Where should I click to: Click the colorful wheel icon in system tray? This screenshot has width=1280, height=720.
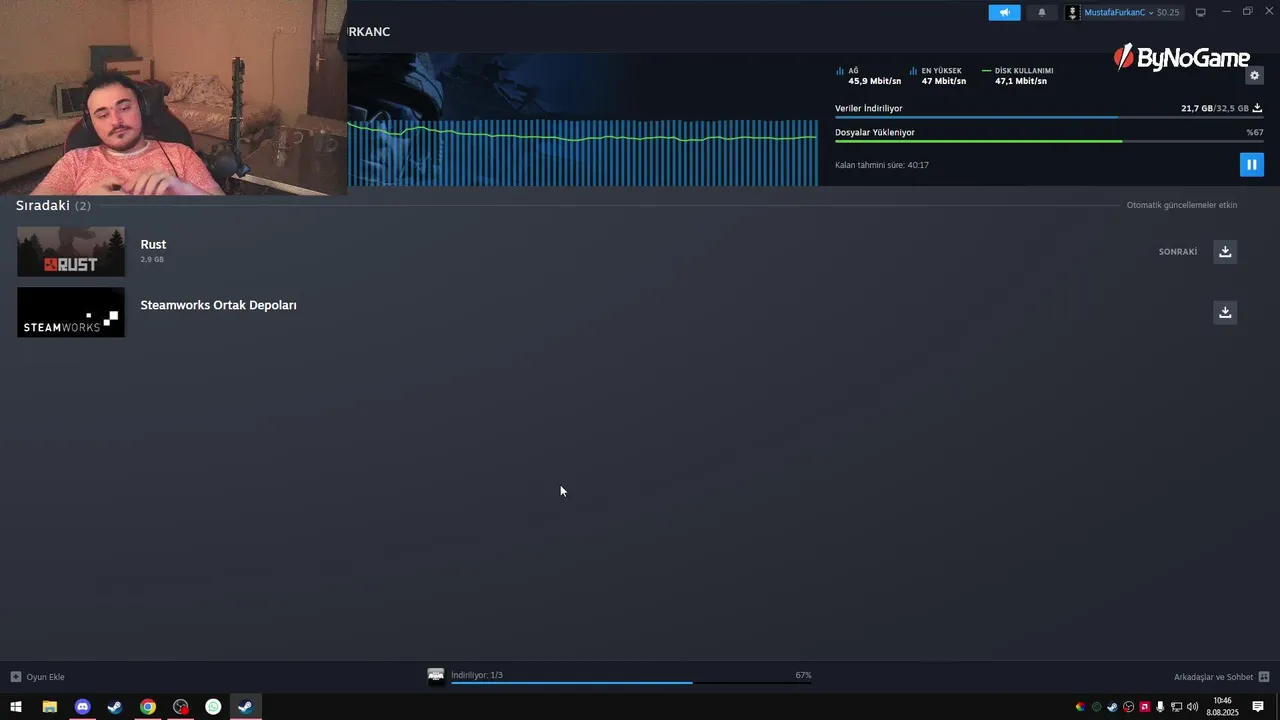[x=1080, y=707]
